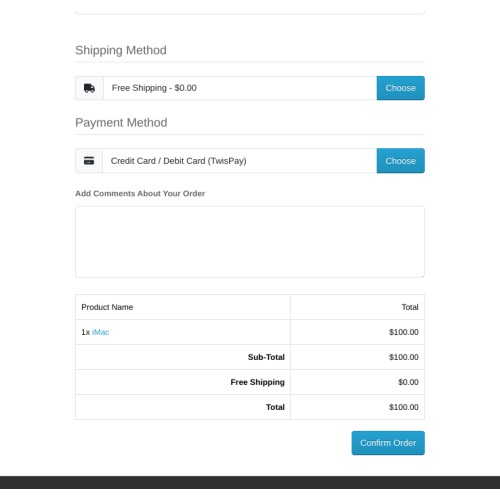Click the bold Total row label
The height and width of the screenshot is (500, 500).
click(x=275, y=407)
